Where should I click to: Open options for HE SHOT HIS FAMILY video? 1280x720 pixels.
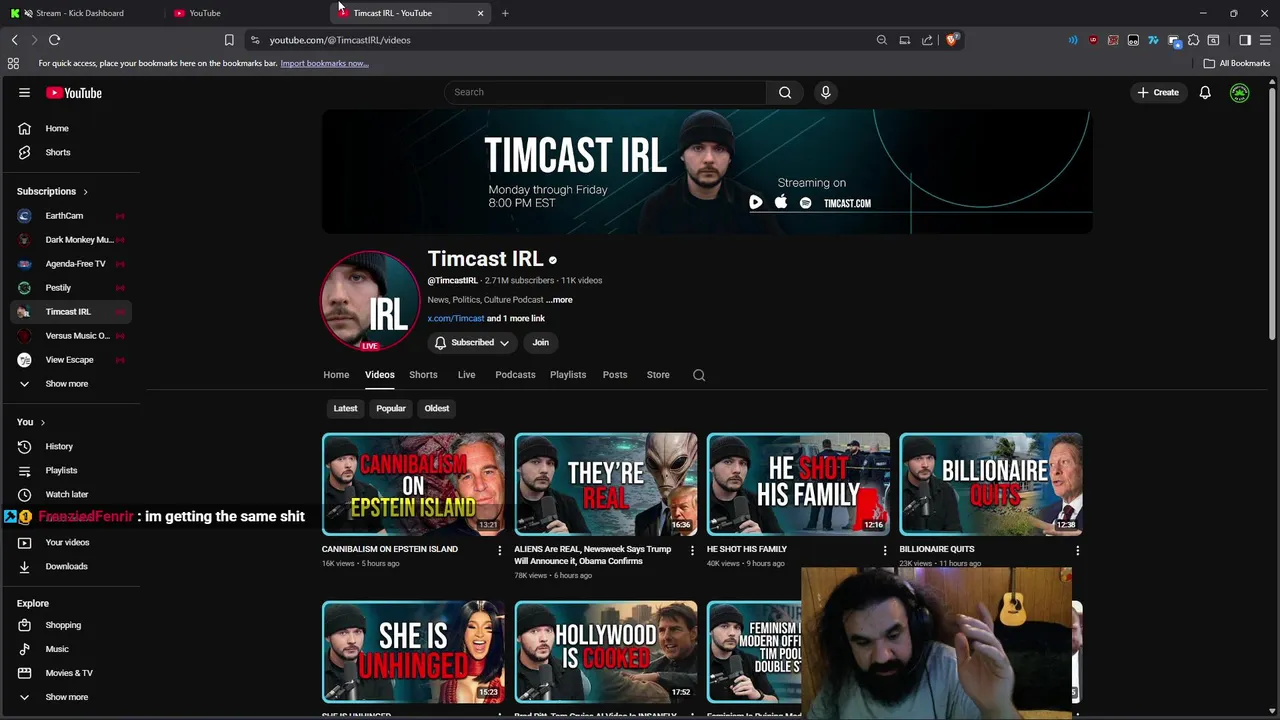(884, 550)
